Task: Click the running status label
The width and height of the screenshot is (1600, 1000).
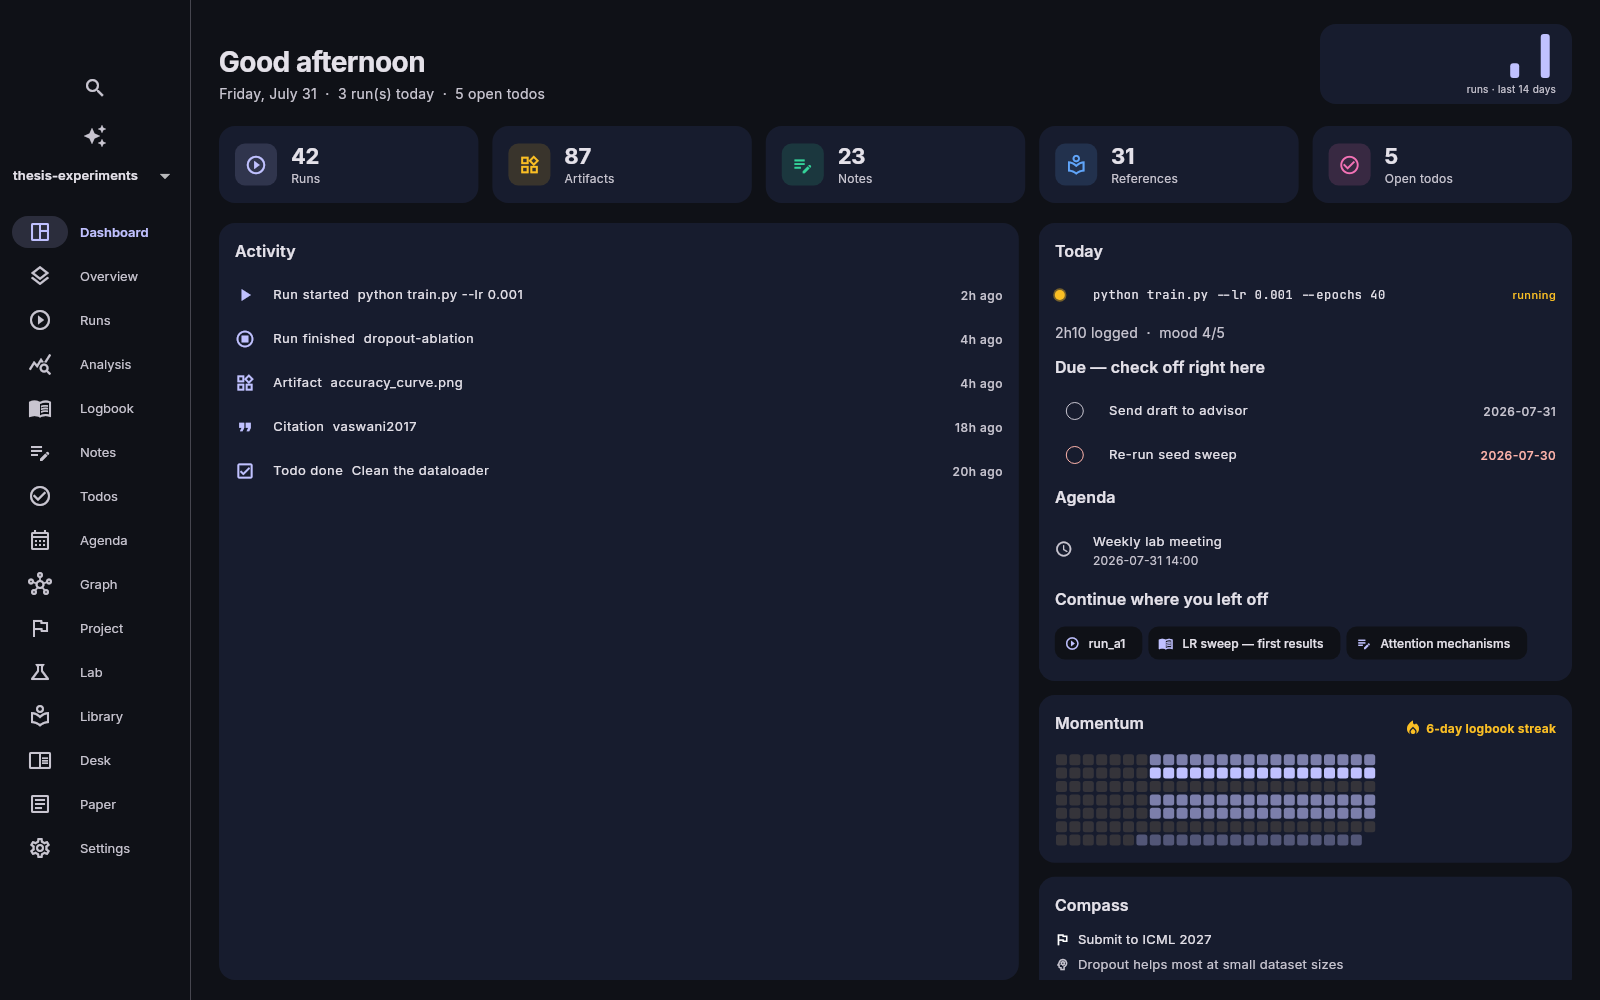Action: point(1534,295)
